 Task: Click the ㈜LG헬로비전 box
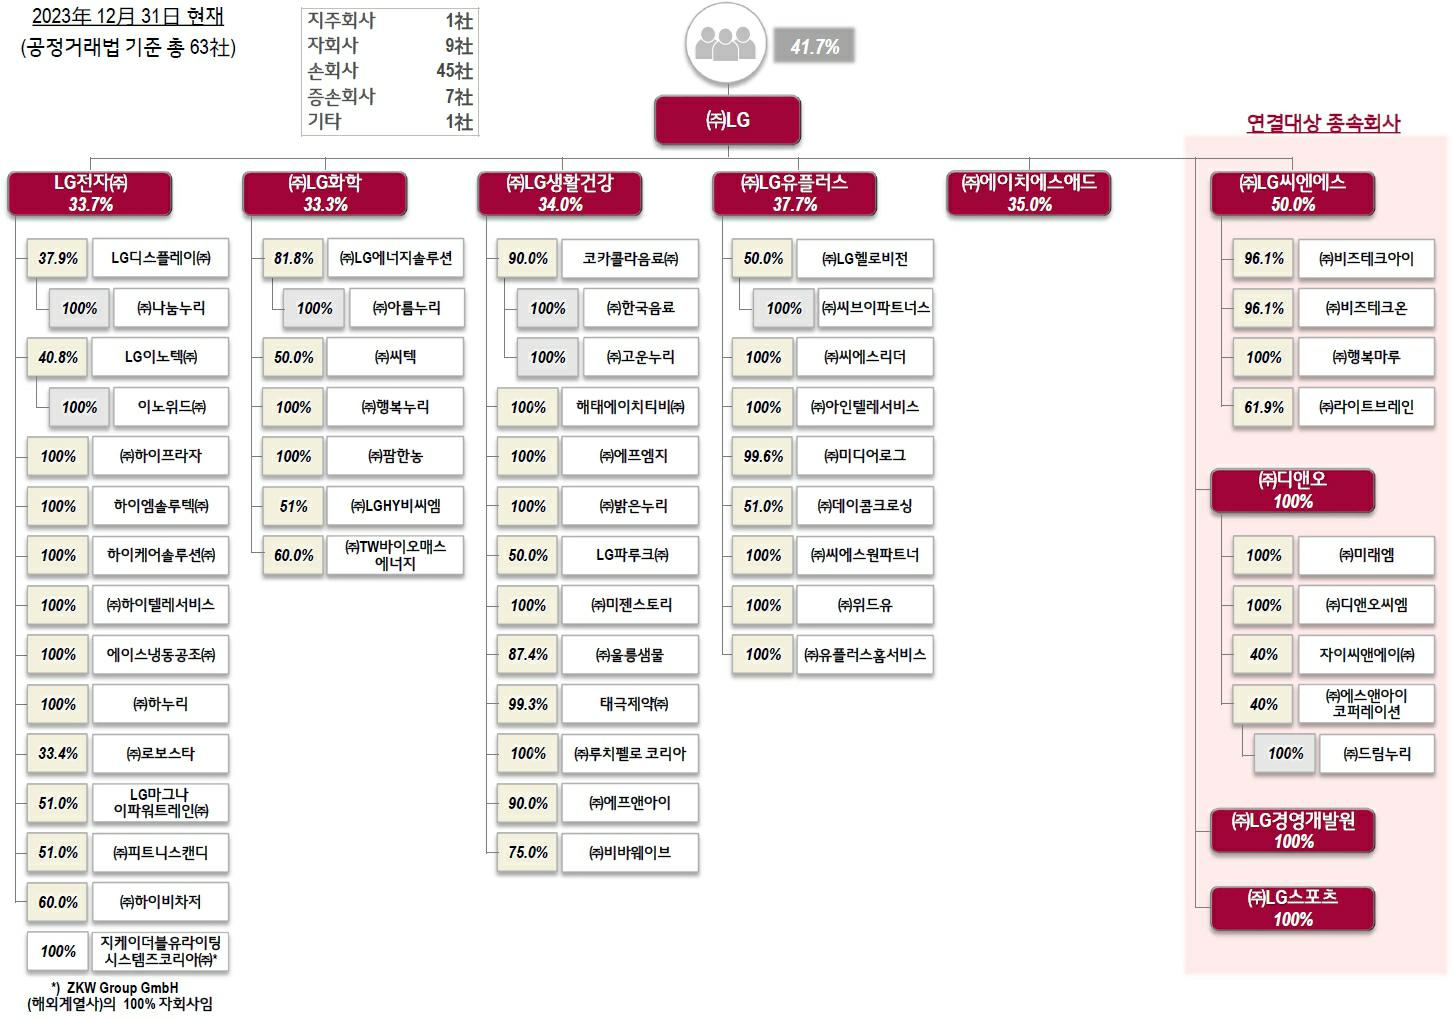(x=865, y=258)
